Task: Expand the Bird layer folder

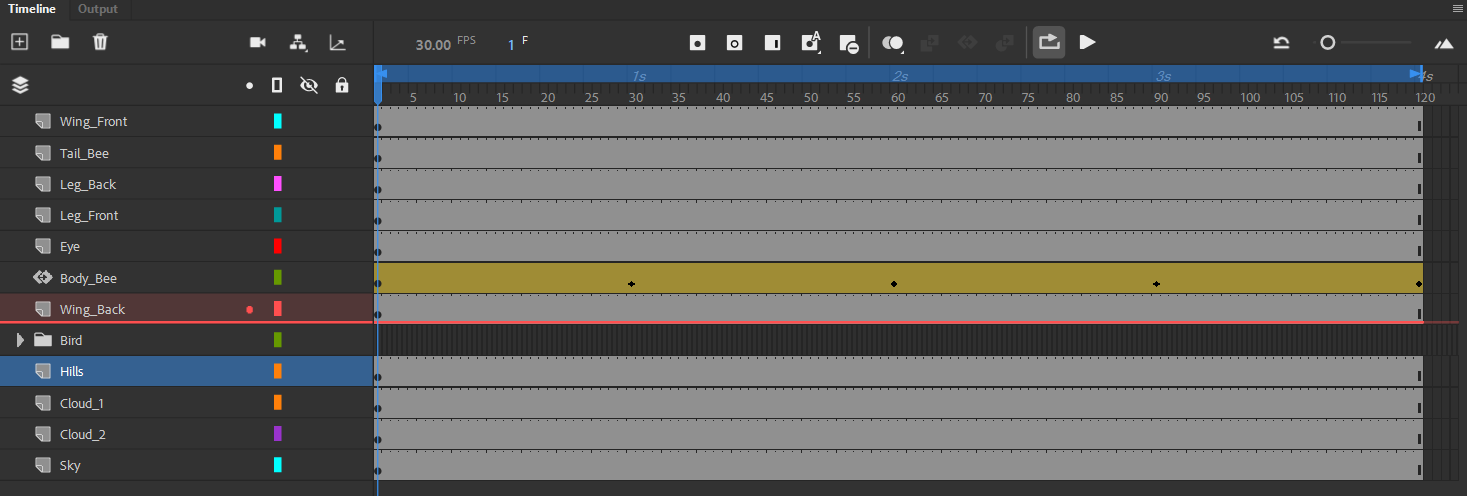Action: pos(20,340)
